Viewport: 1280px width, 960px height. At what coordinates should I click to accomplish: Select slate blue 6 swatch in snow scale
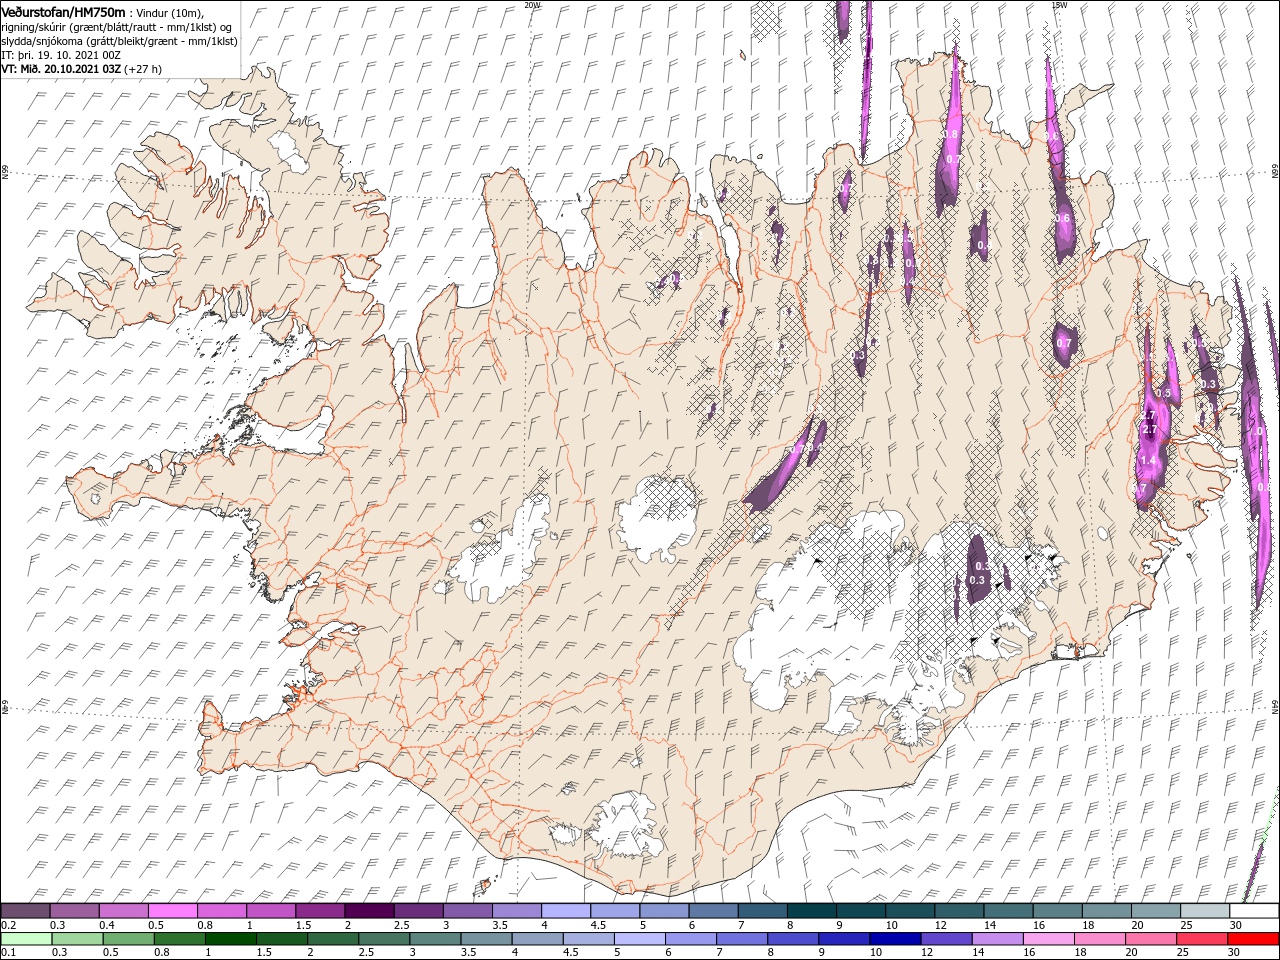point(713,911)
